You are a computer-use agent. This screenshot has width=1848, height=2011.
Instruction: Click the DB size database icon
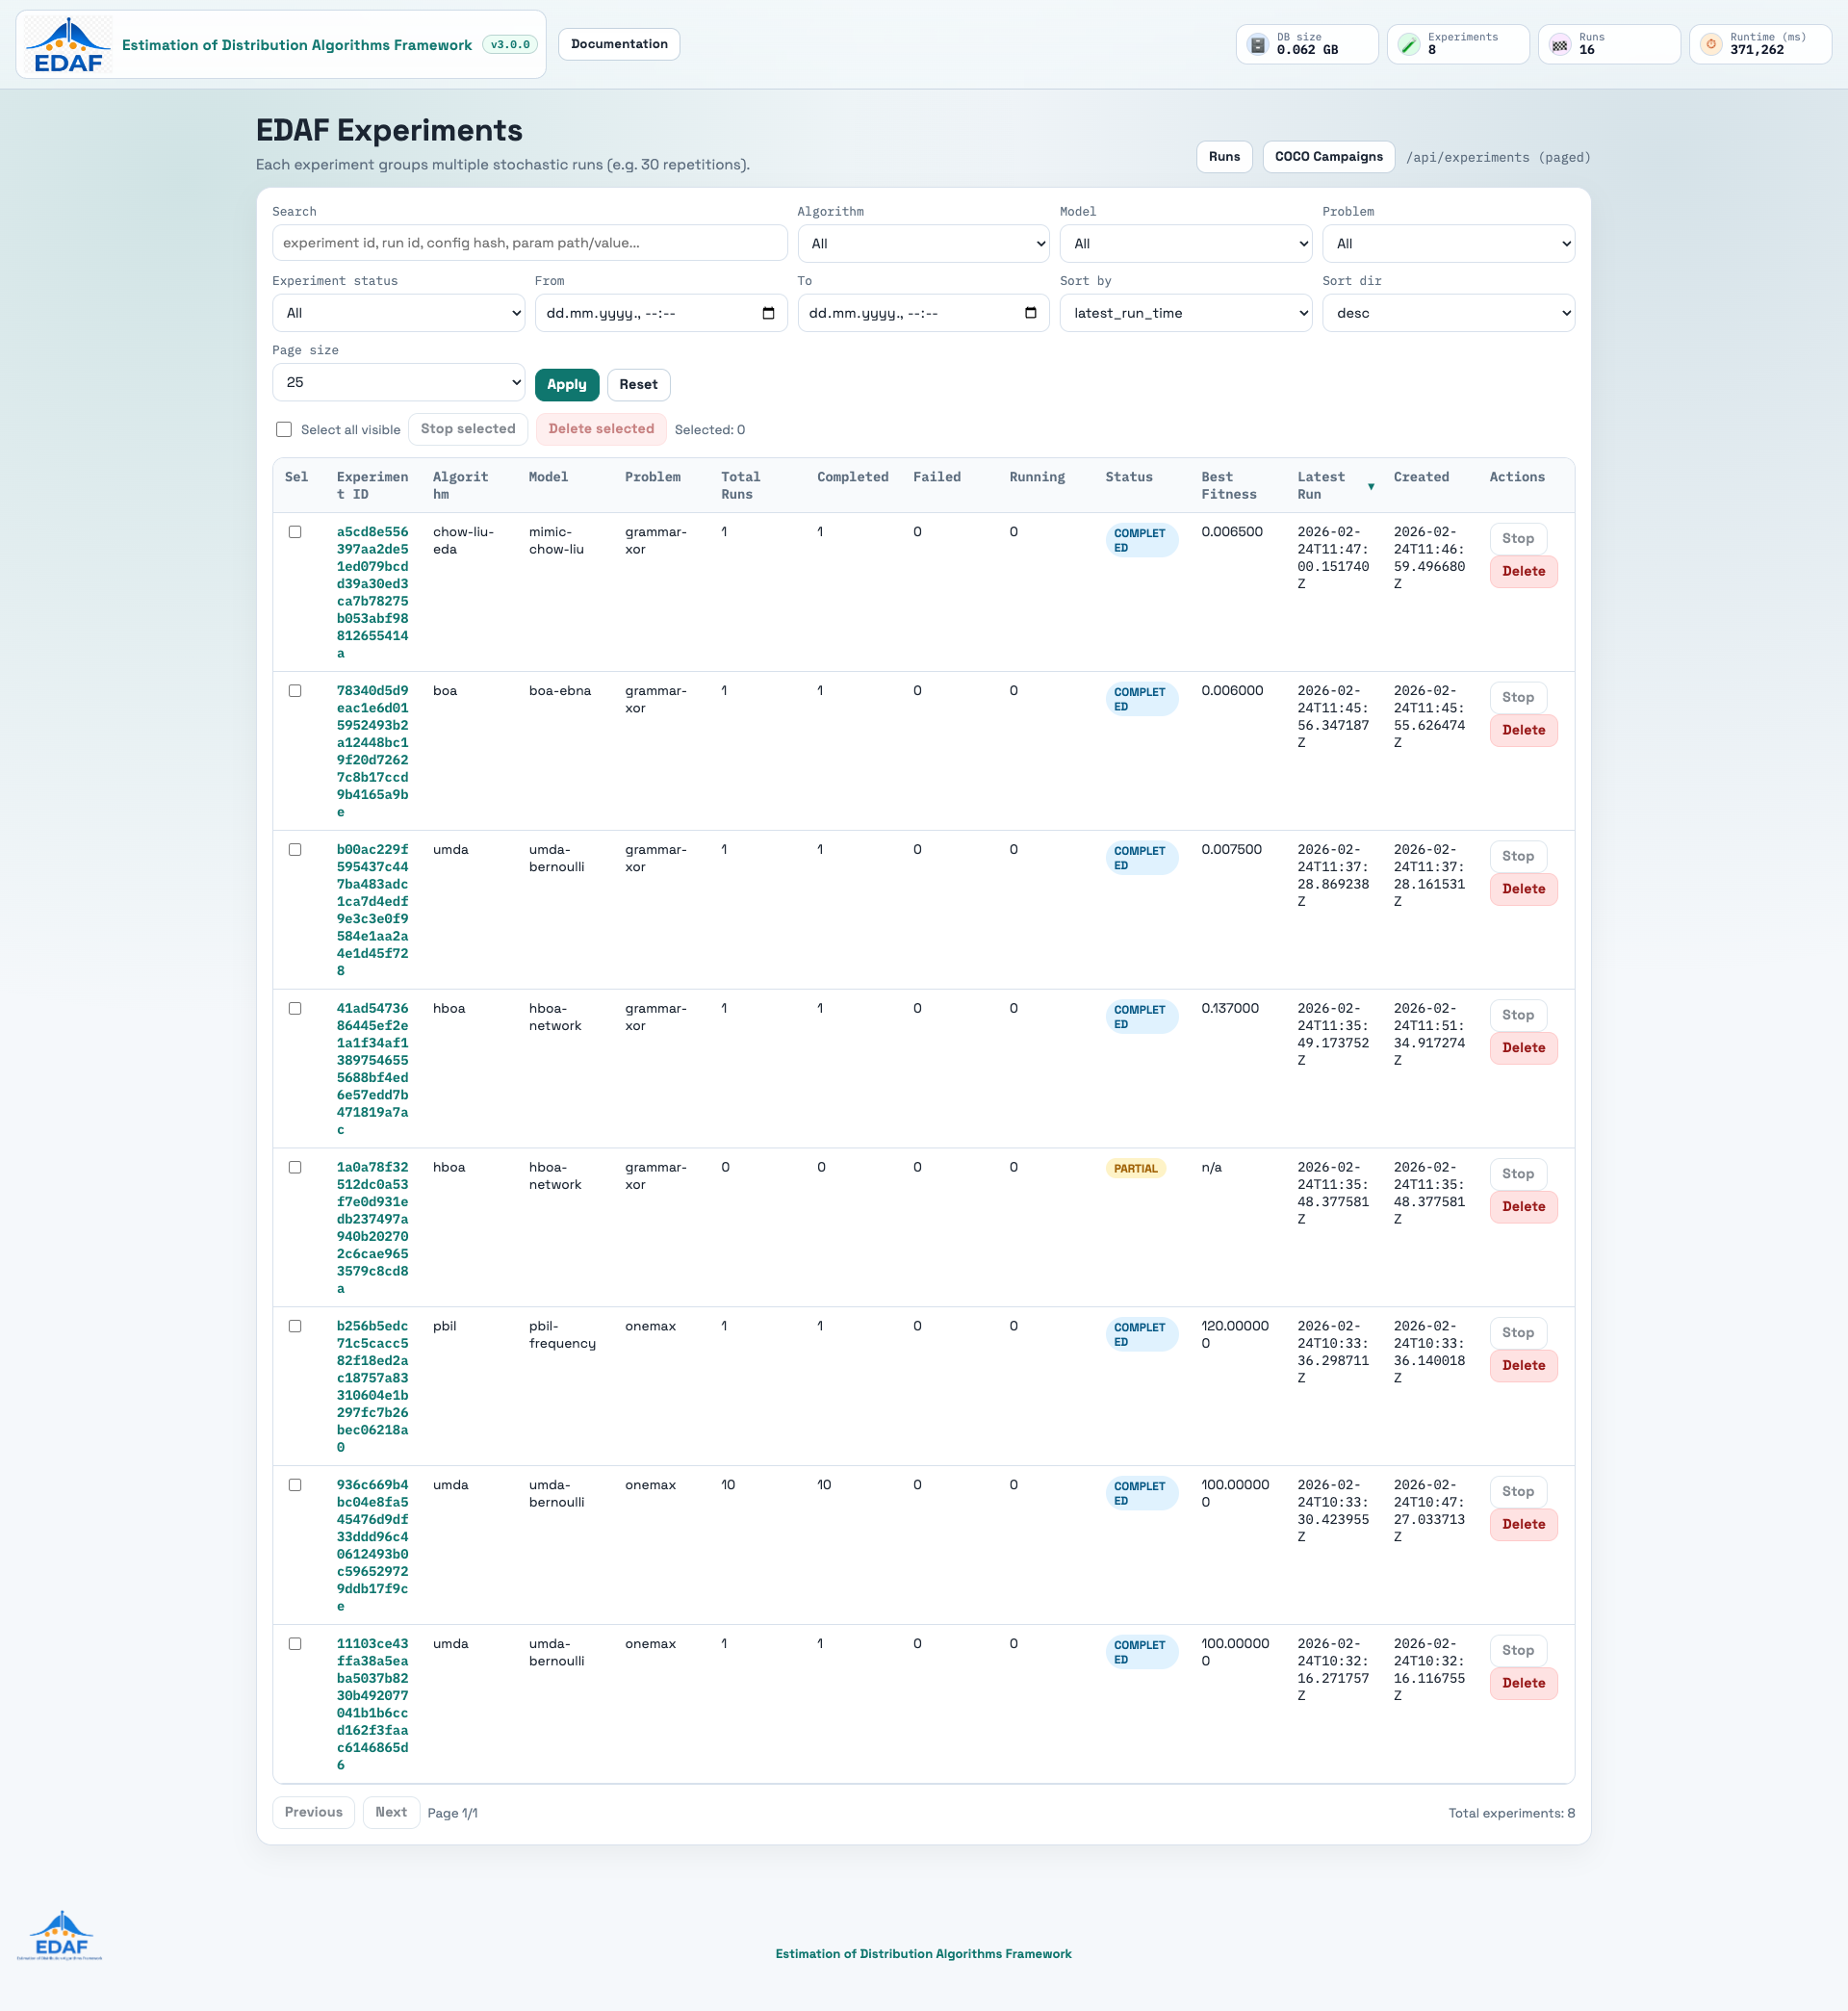coord(1258,44)
